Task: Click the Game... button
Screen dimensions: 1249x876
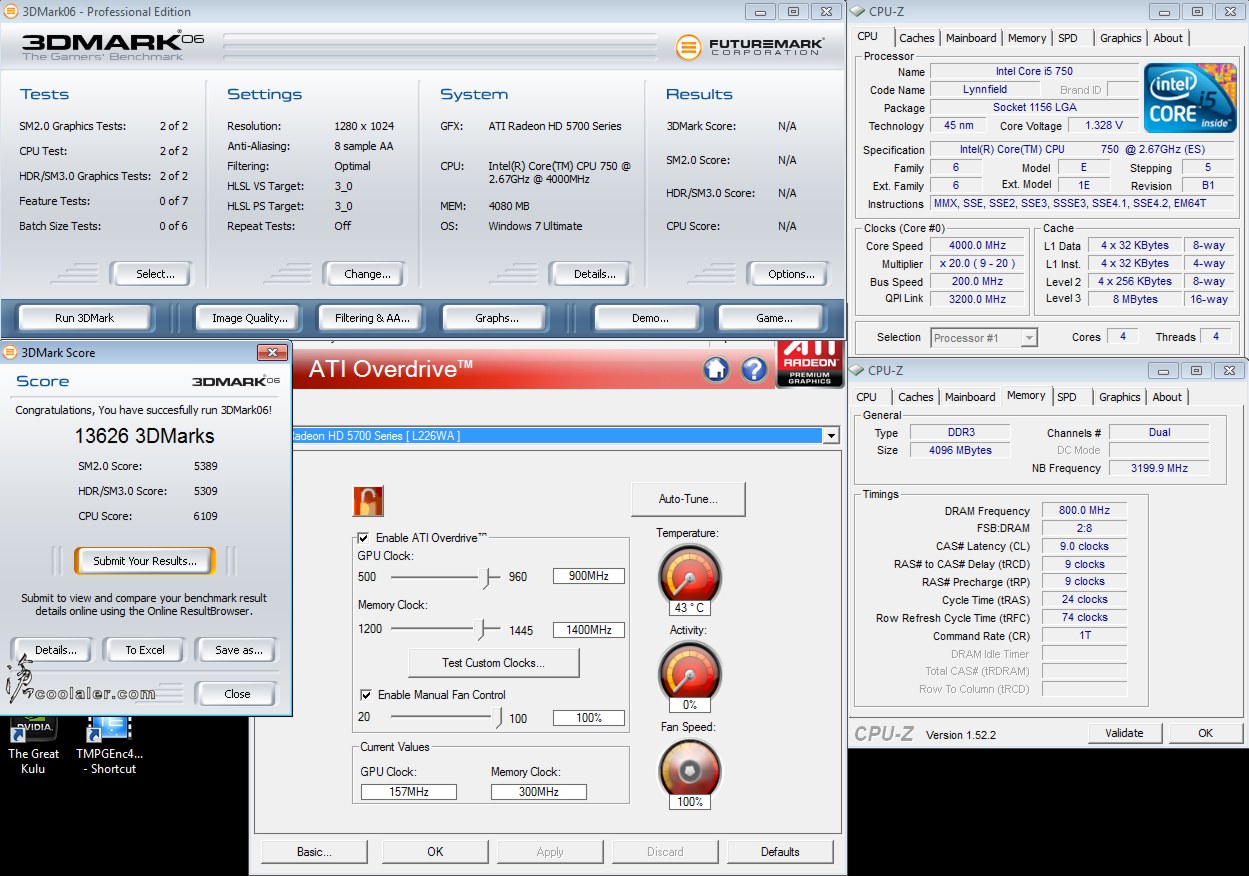Action: coord(774,318)
